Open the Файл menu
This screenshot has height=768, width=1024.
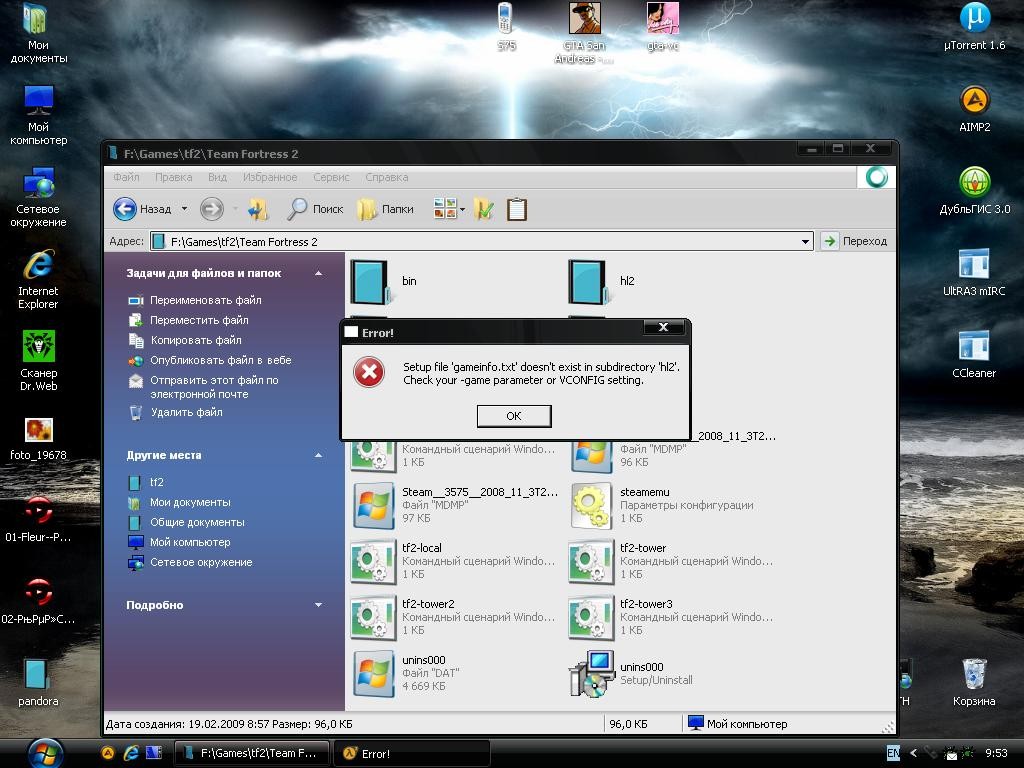click(x=126, y=177)
